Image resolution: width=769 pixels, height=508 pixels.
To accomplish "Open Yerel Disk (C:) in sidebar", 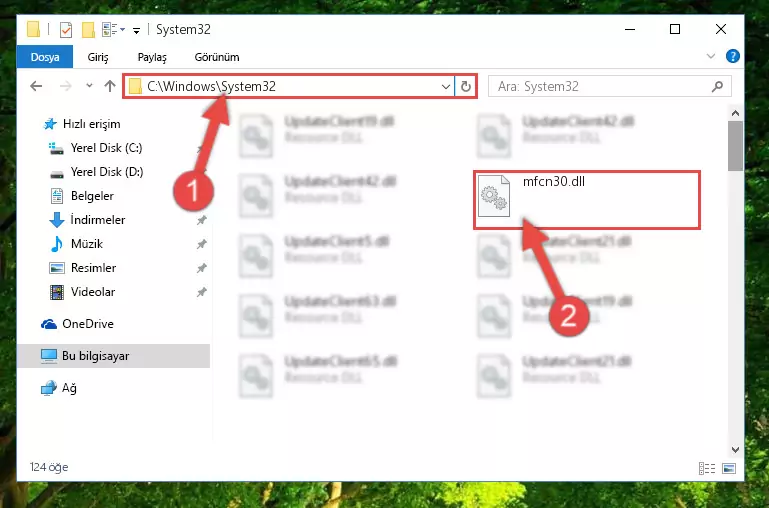I will click(x=106, y=148).
